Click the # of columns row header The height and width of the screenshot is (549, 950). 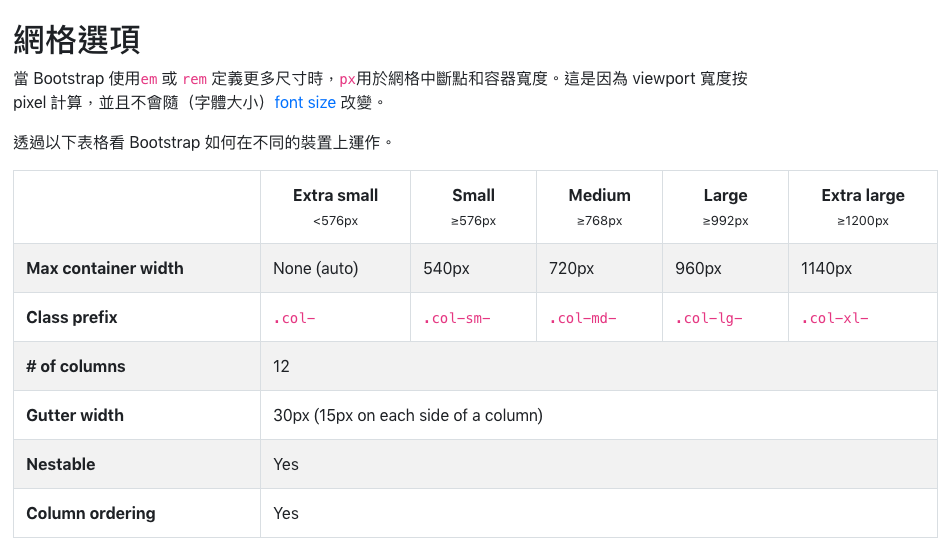(x=76, y=366)
